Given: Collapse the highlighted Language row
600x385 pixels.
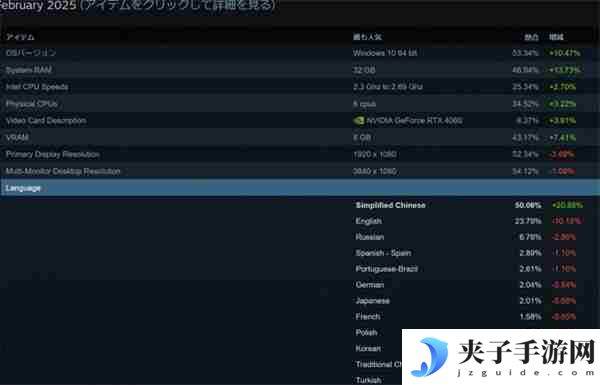Looking at the screenshot, I should coord(300,188).
